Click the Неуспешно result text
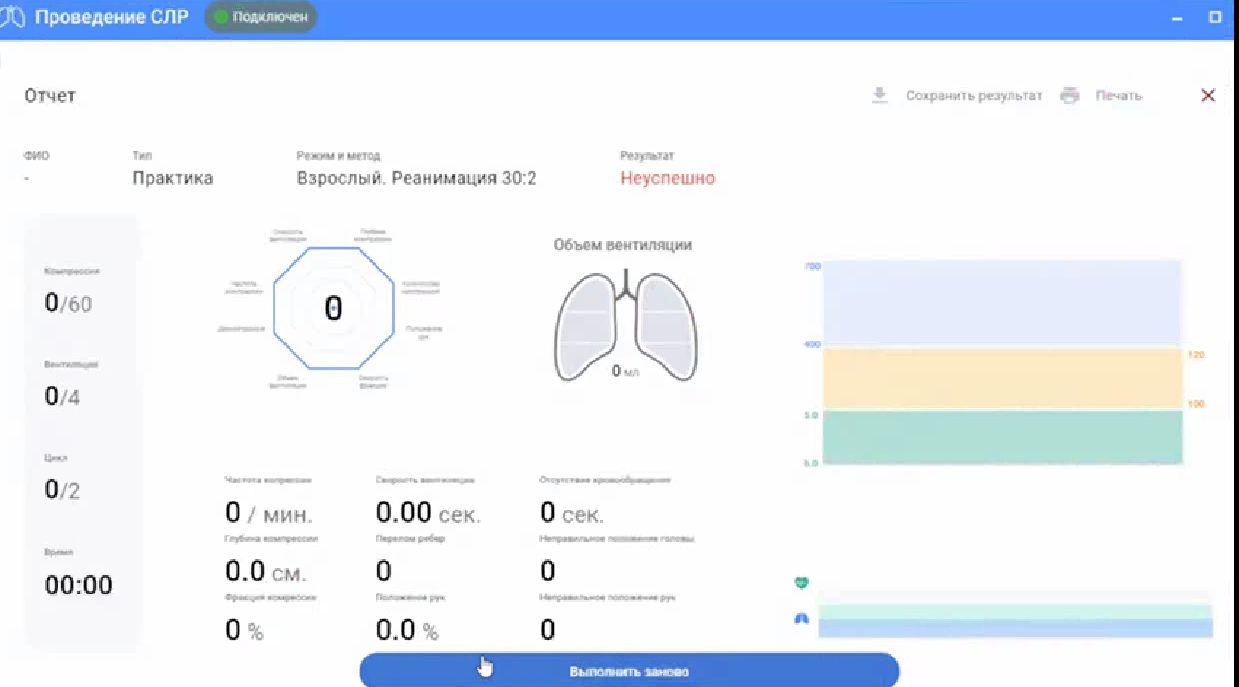1239x687 pixels. 667,179
